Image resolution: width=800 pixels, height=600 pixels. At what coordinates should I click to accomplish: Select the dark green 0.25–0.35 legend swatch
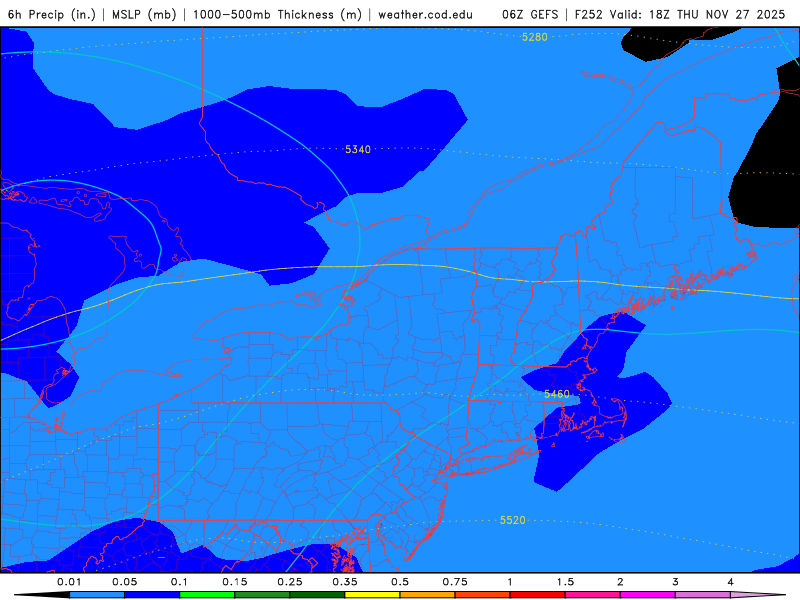tap(317, 595)
